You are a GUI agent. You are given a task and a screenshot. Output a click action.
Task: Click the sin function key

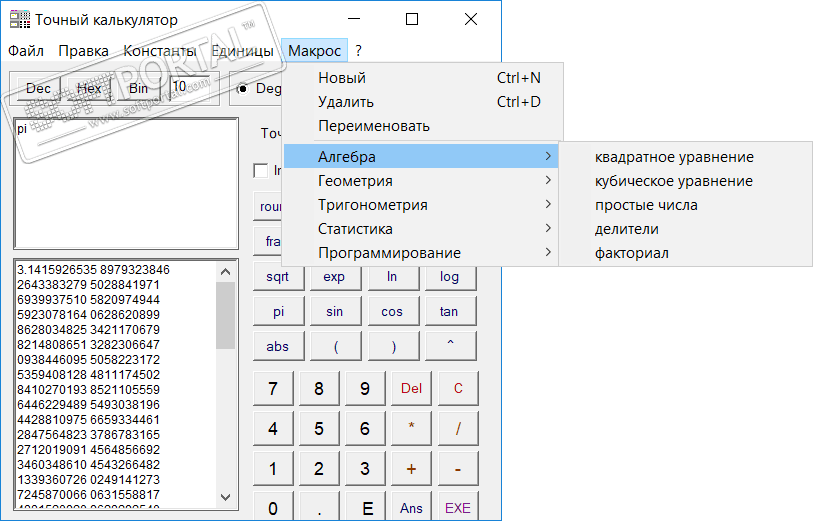335,312
